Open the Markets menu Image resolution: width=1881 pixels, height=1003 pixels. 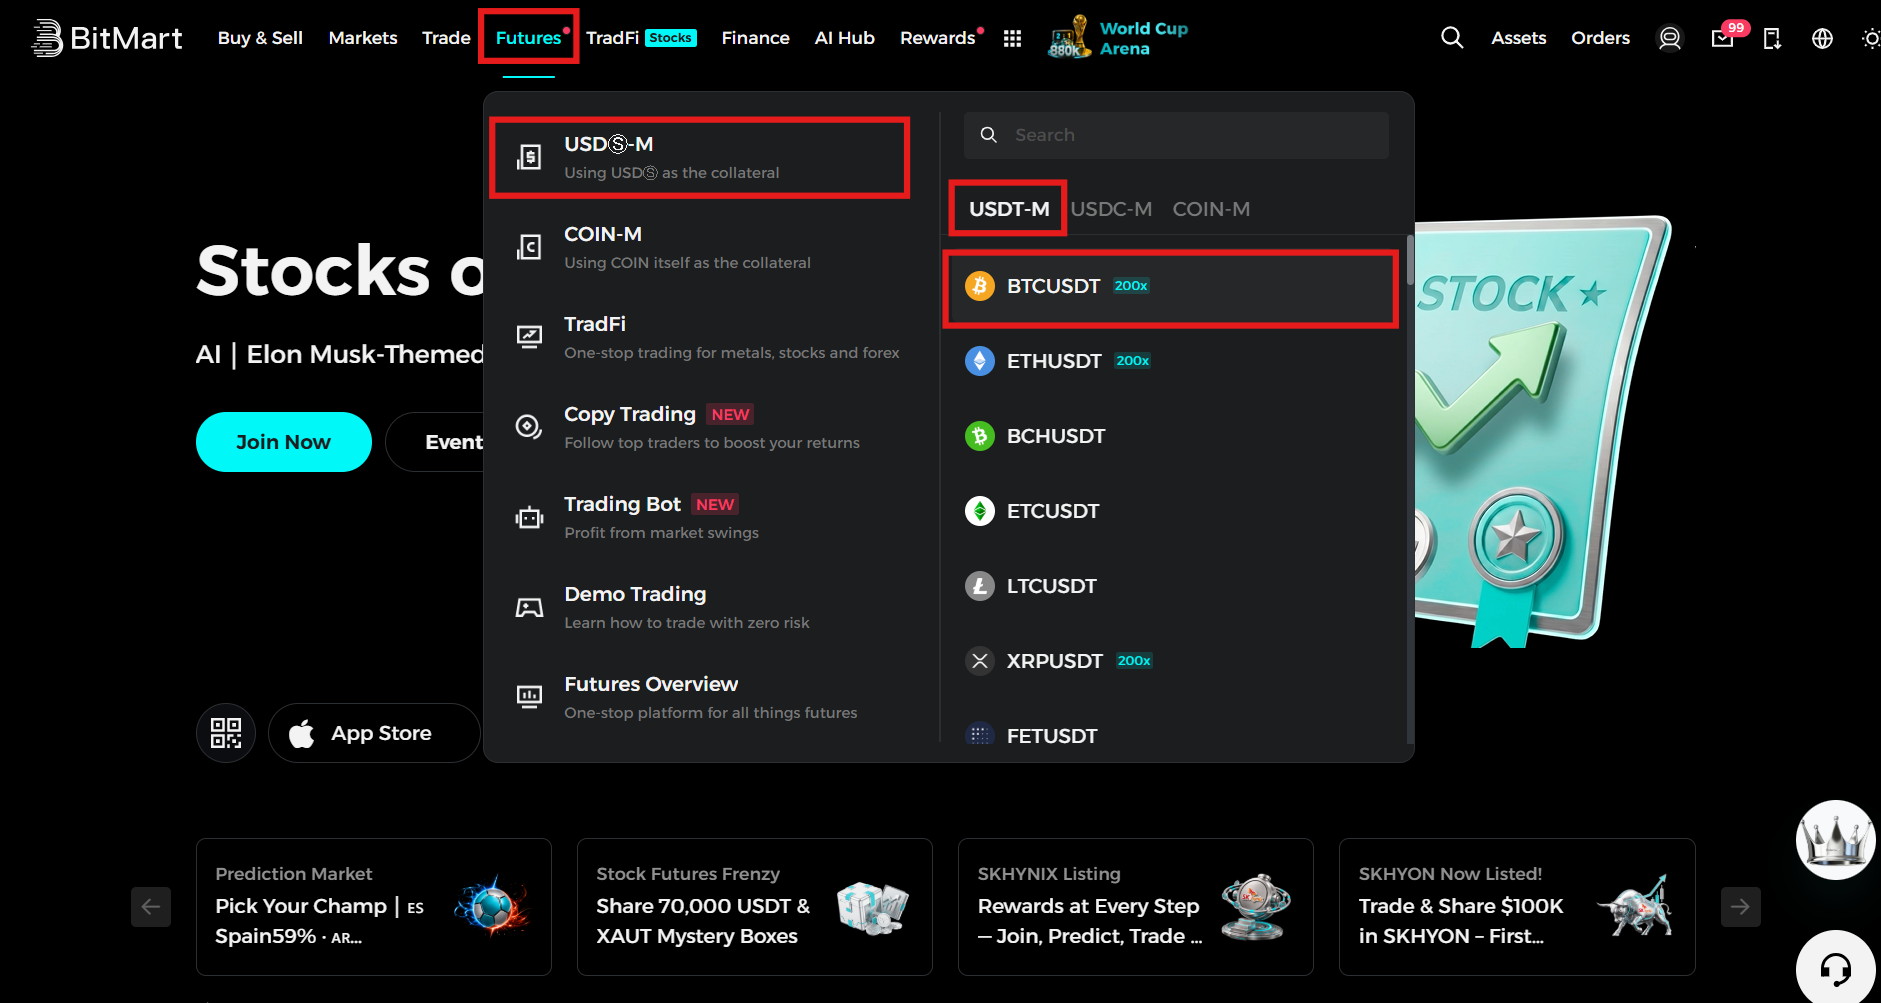(363, 38)
